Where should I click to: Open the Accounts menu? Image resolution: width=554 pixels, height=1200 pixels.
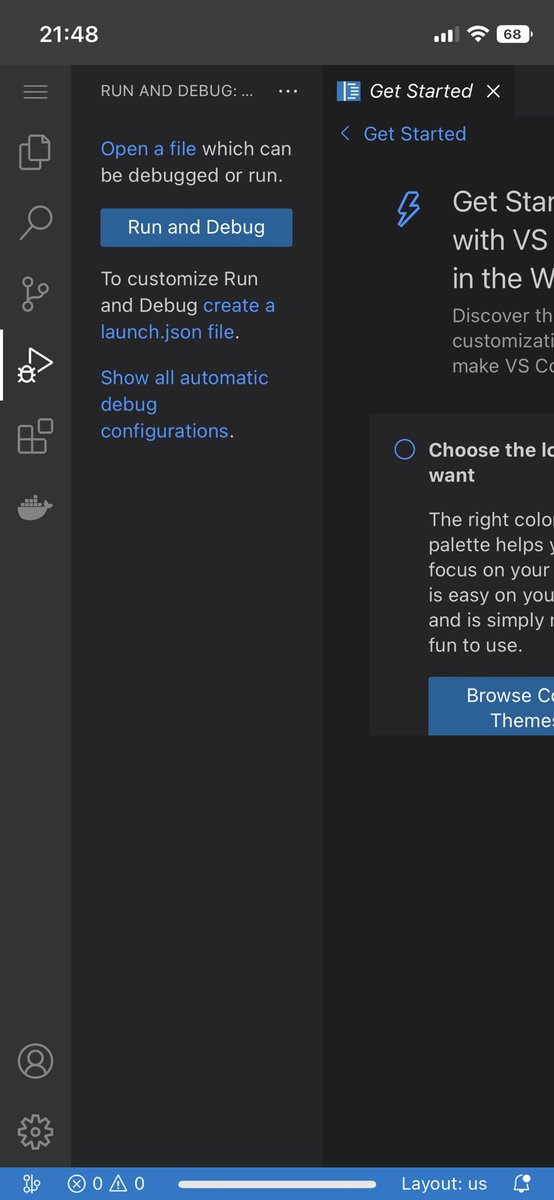pos(35,1061)
